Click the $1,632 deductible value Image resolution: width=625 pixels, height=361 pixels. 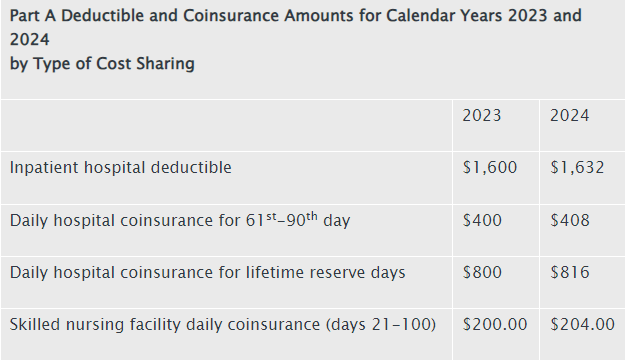(x=577, y=167)
